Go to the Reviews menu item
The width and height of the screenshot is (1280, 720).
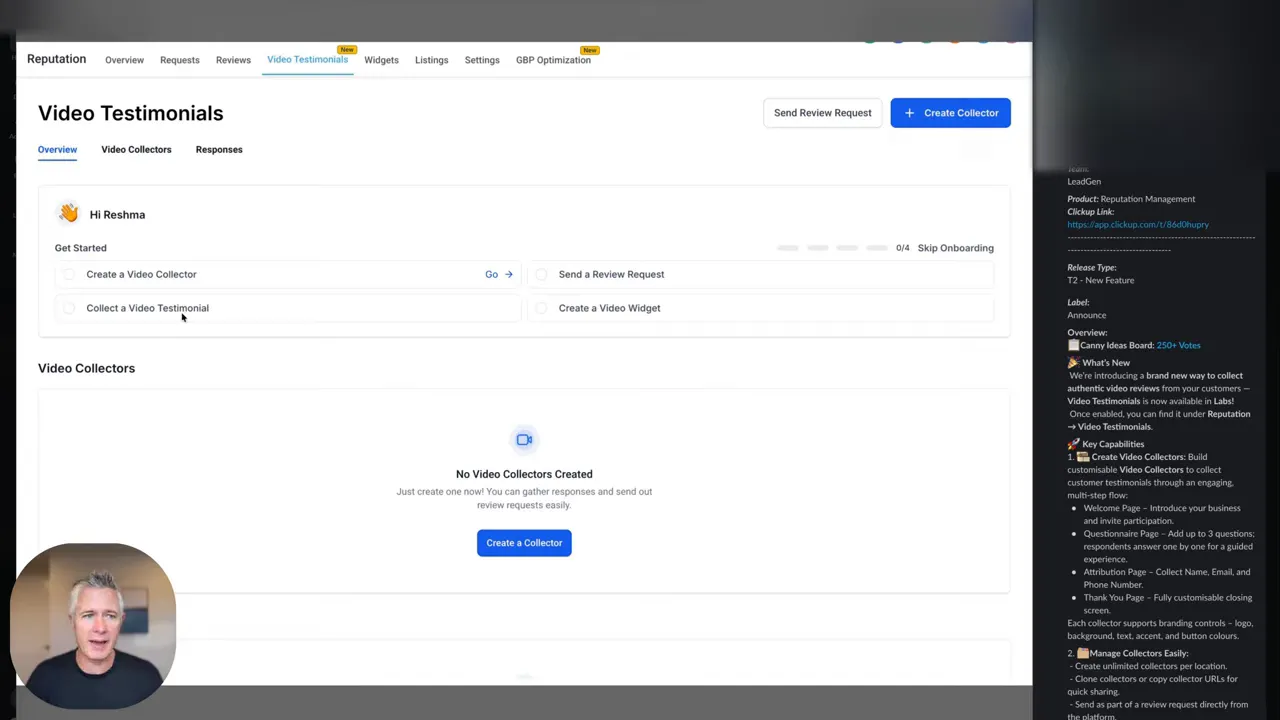233,60
